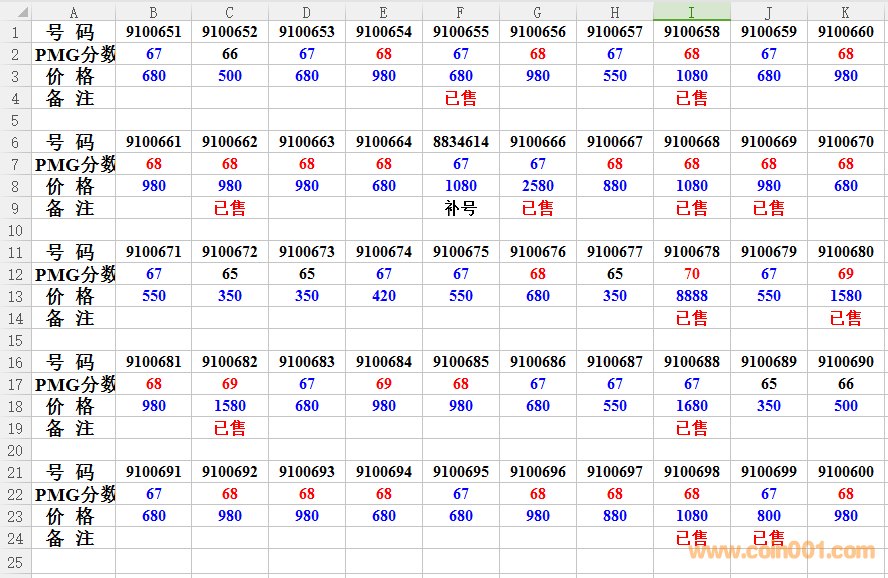Select the row 25 header
Viewport: 888px width, 578px height.
point(15,560)
